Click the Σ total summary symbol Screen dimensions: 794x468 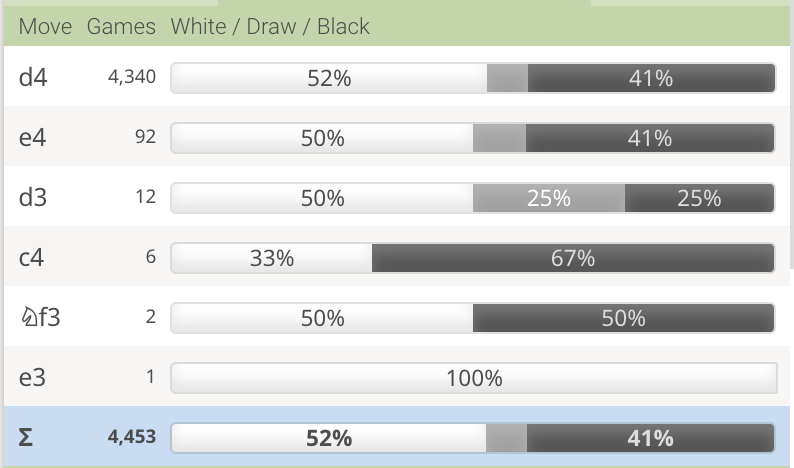[26, 437]
